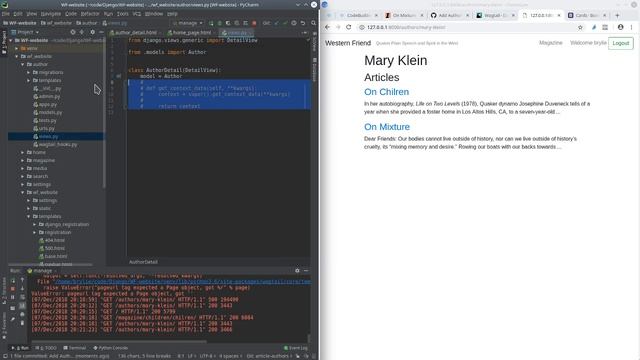Image resolution: width=640 pixels, height=360 pixels.
Task: Click the red Stop button in PyCharm toolbar
Action: pos(254,23)
